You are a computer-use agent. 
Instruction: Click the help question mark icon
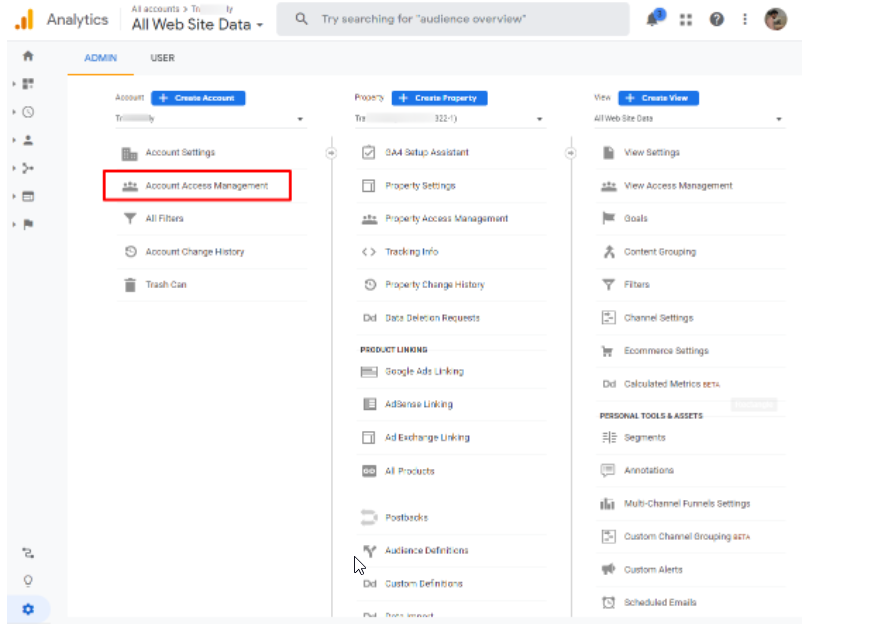click(717, 19)
